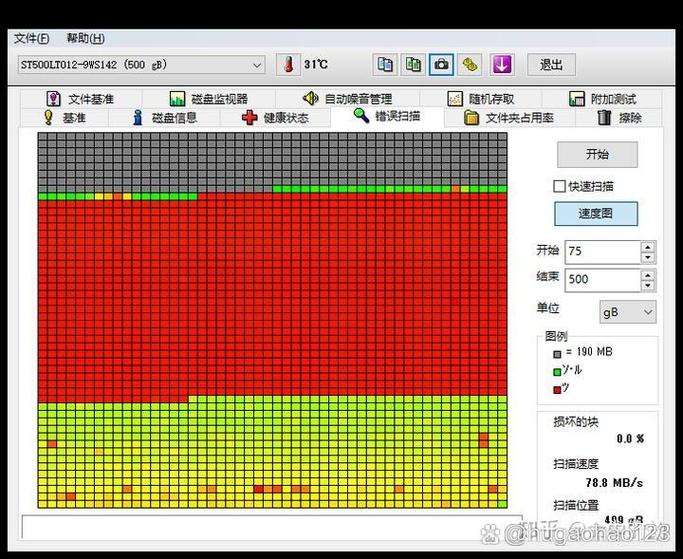Screen dimensions: 683x559
Task: Click the red legend swatch
Action: coord(557,390)
